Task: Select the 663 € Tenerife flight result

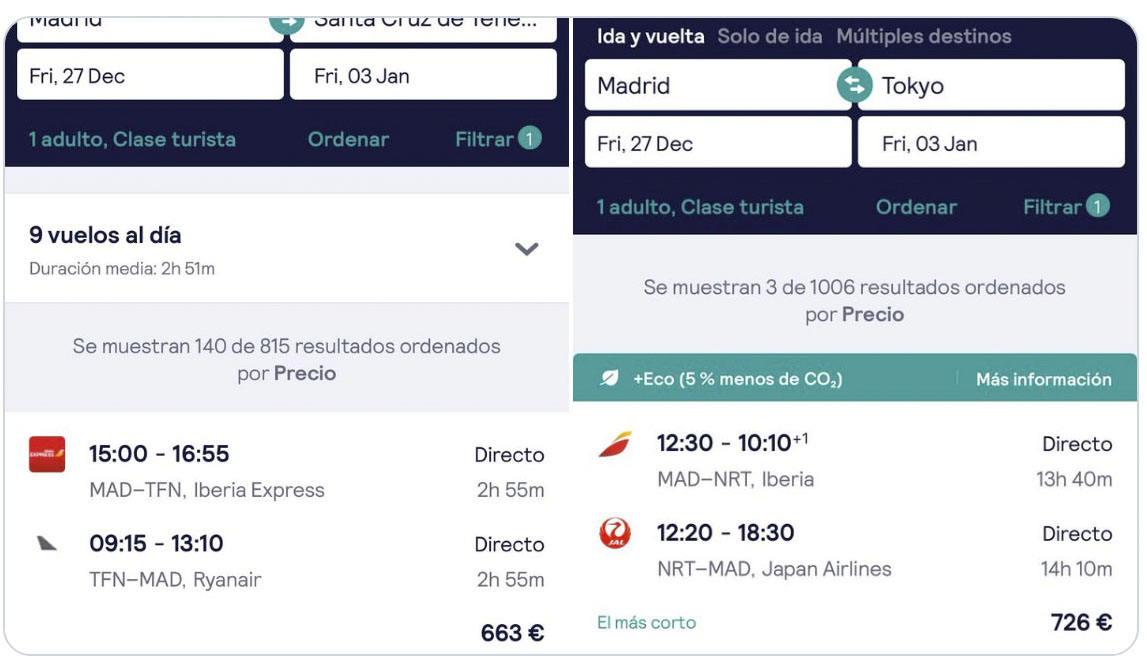Action: [287, 533]
